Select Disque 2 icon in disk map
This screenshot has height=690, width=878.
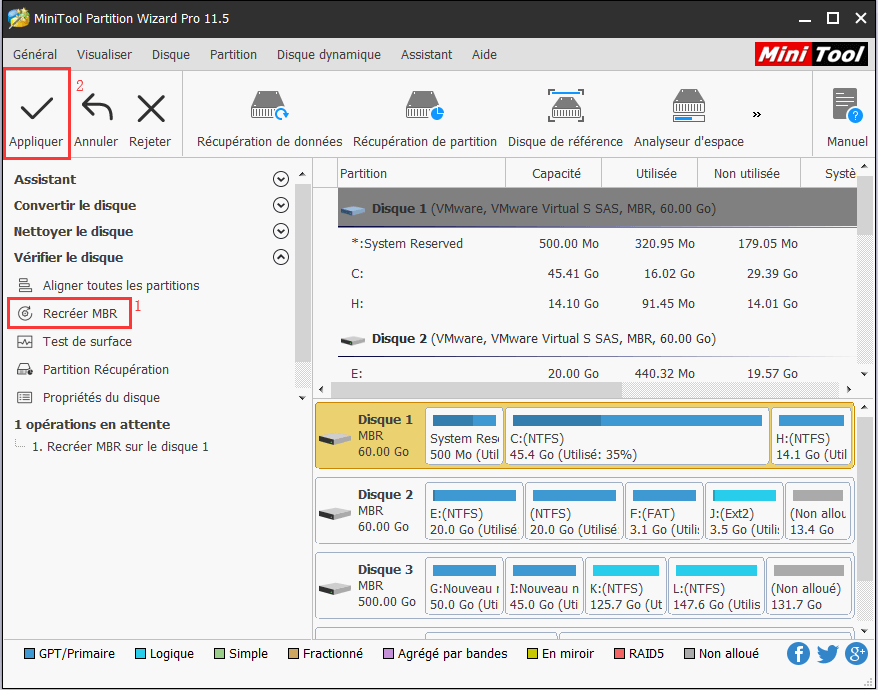335,513
